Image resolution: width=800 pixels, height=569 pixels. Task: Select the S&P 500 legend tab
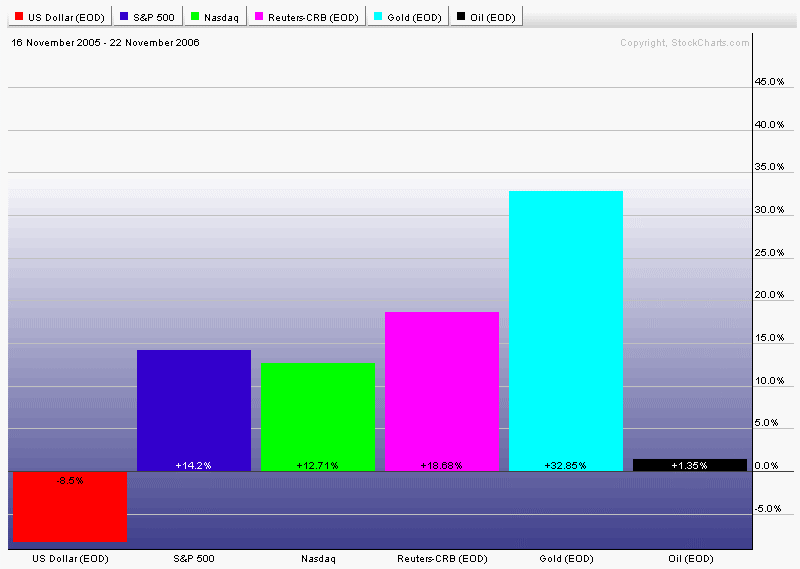(147, 17)
